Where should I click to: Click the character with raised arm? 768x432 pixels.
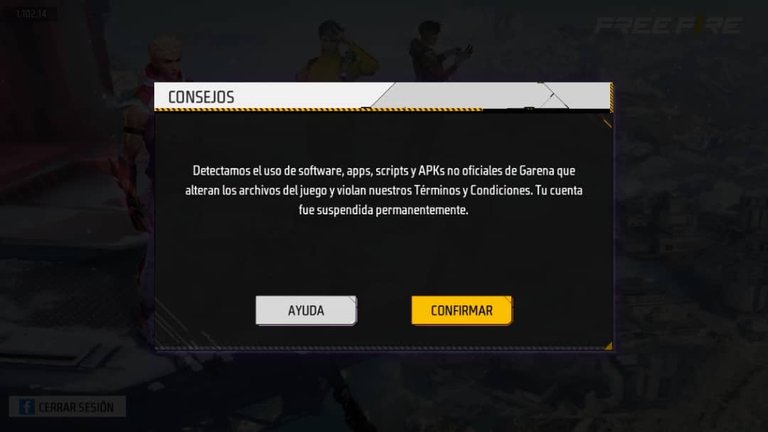(x=438, y=51)
